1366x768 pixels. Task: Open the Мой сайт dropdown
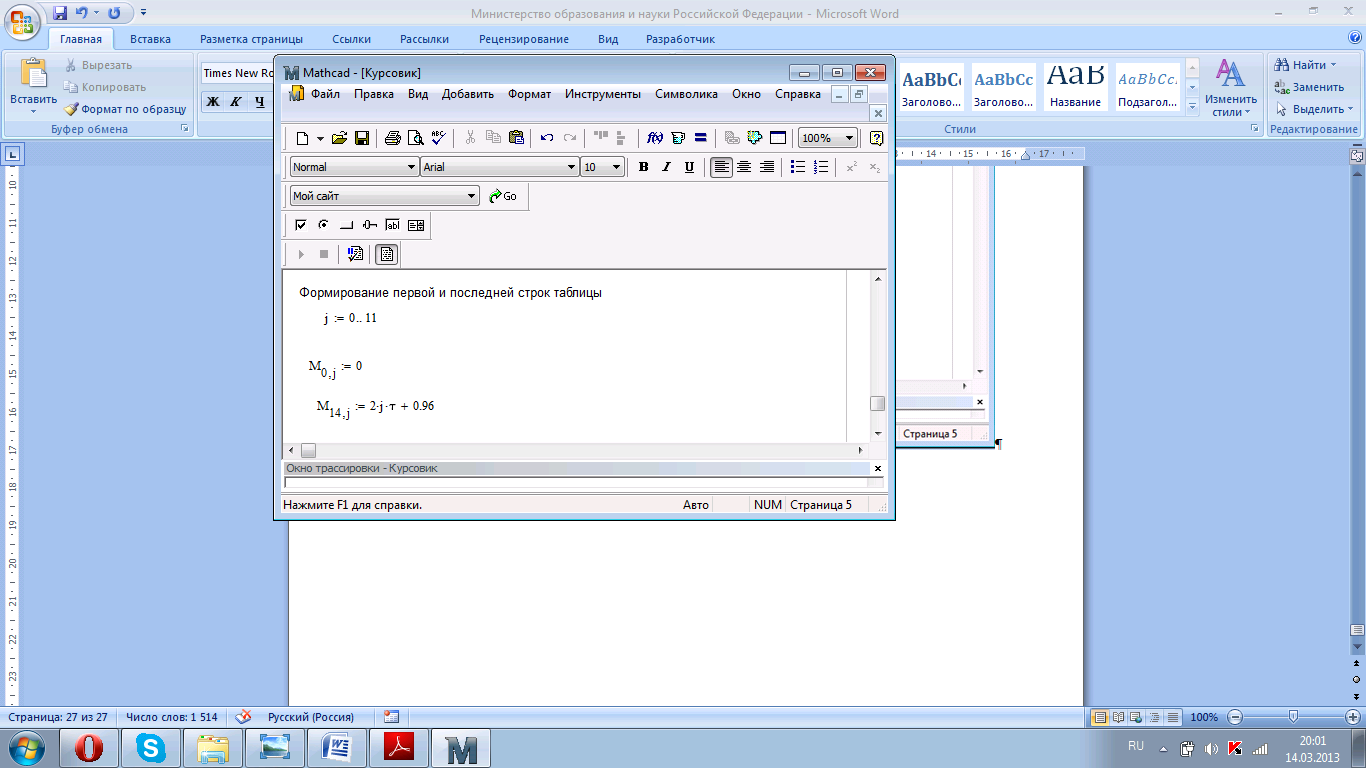[x=472, y=196]
